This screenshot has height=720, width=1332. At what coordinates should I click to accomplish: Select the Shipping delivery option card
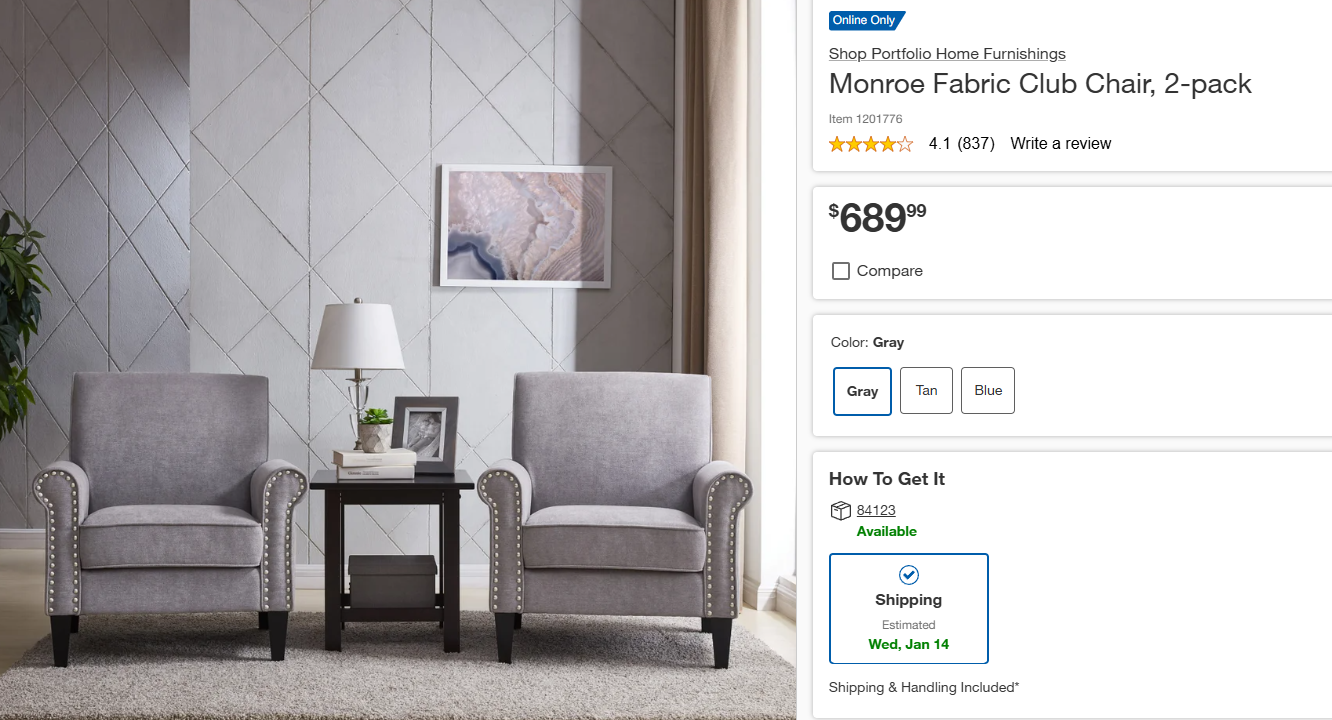click(909, 608)
